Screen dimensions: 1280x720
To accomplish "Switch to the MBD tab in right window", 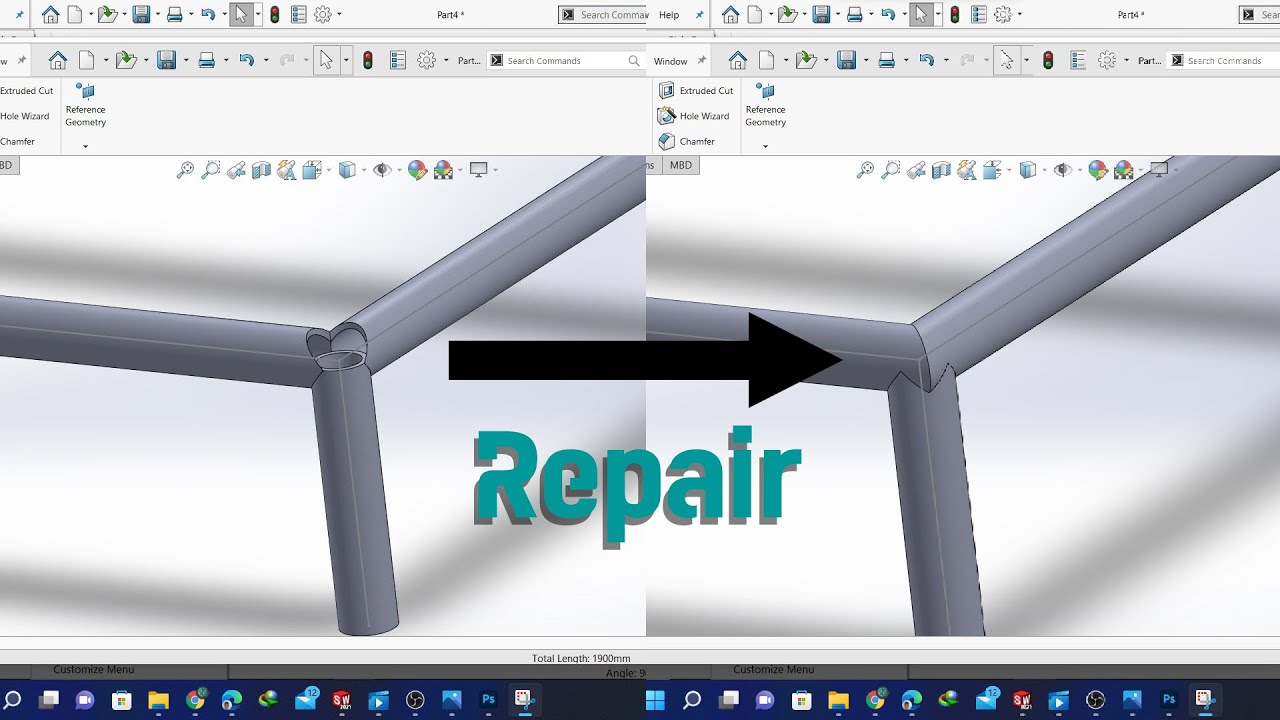I will click(x=681, y=165).
